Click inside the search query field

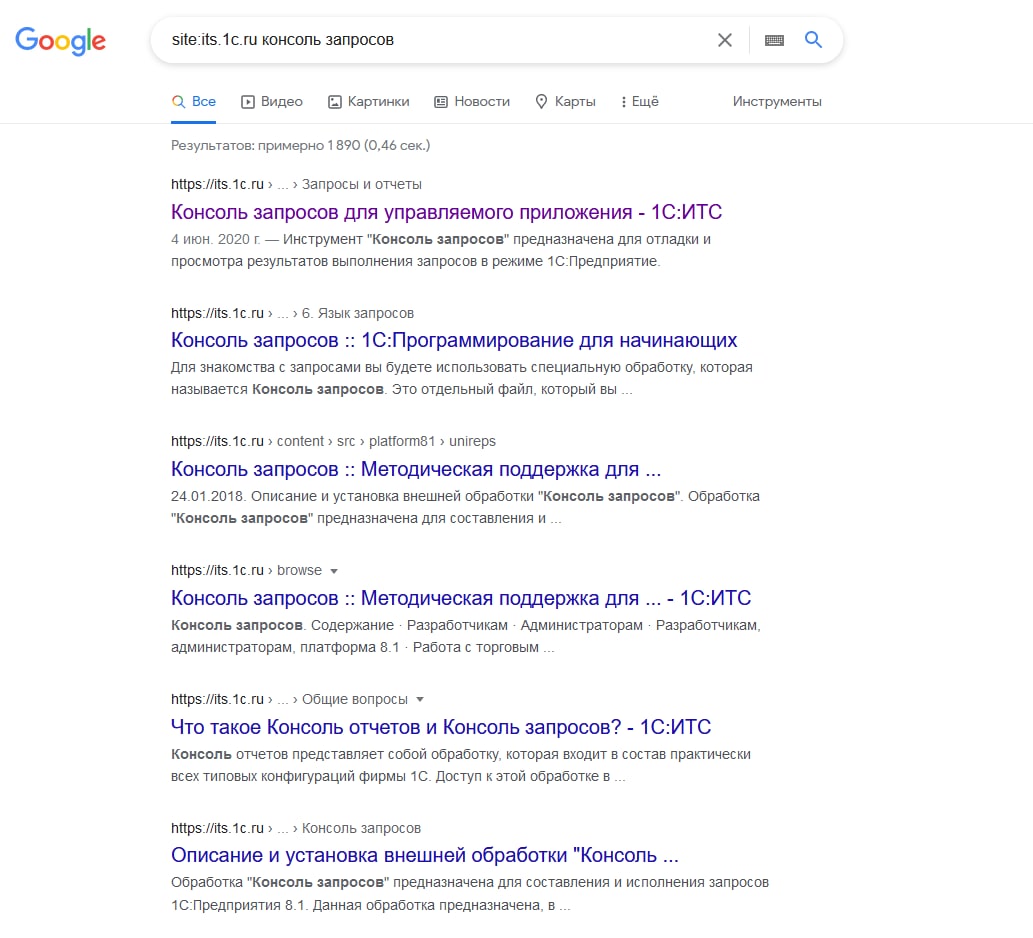click(435, 40)
